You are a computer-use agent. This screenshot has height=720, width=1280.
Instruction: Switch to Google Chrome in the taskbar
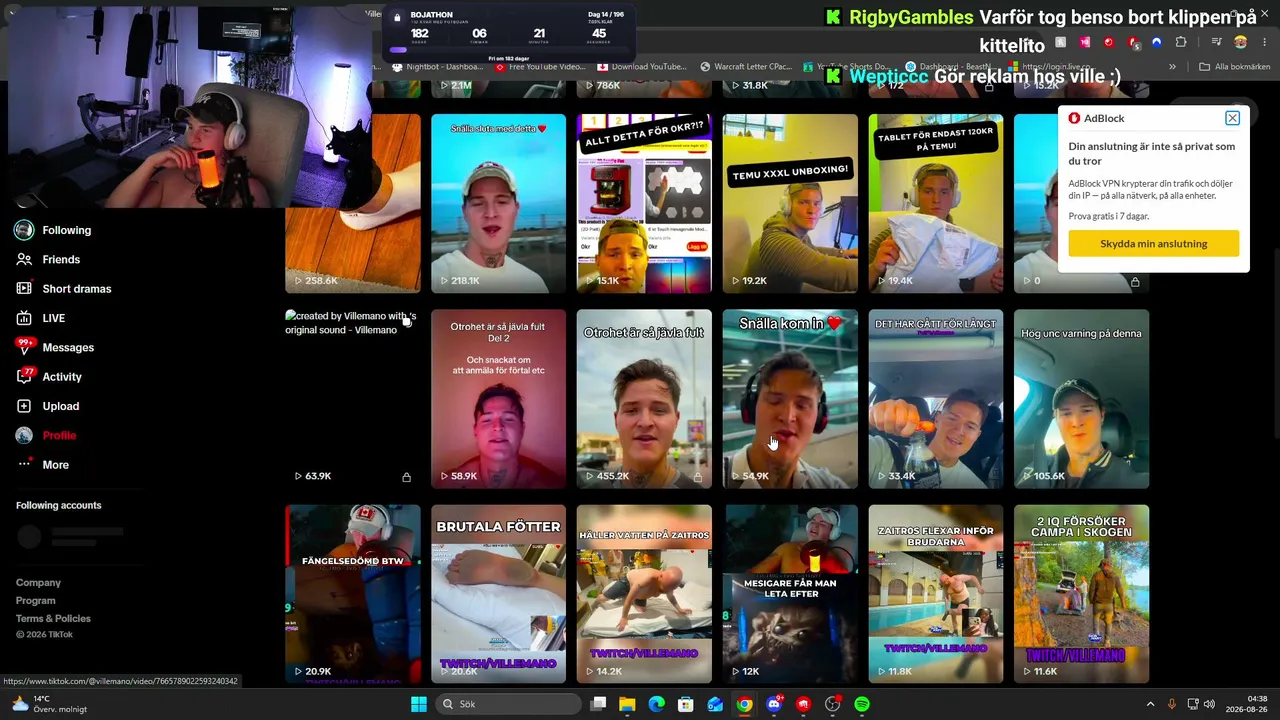[x=744, y=704]
